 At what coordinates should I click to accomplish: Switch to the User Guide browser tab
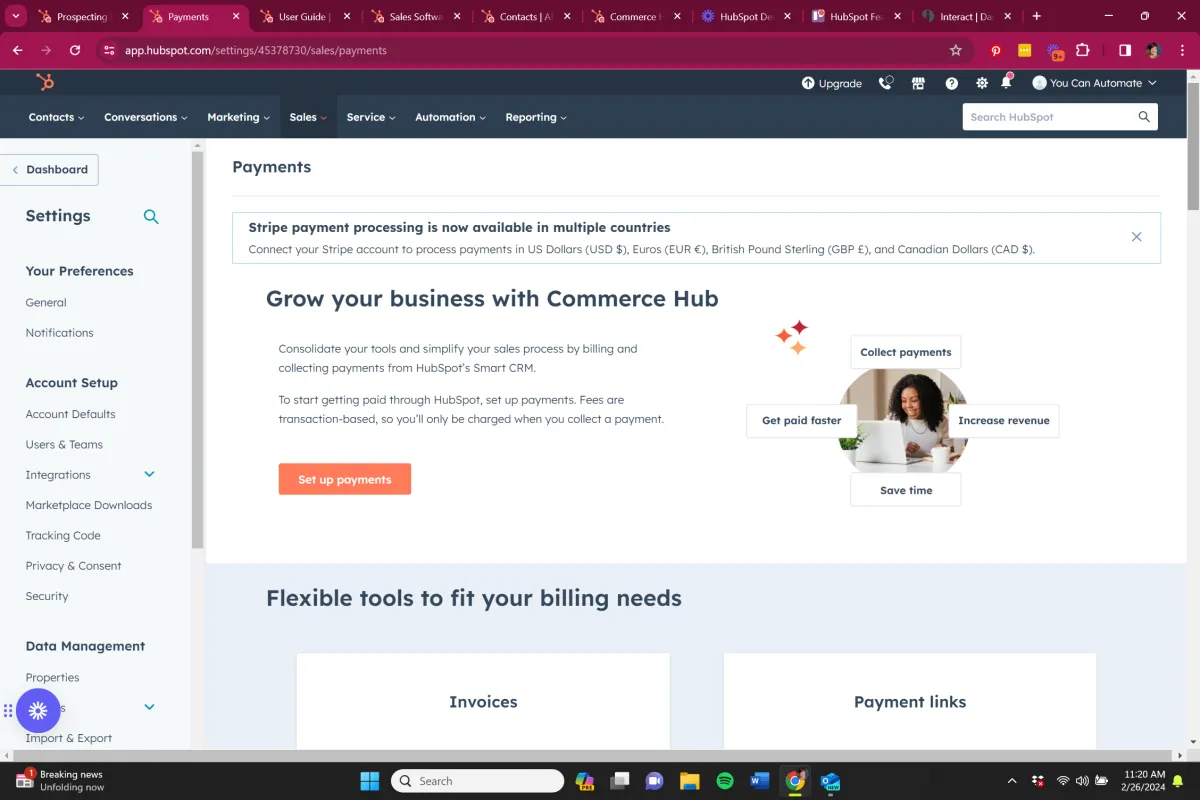coord(305,16)
